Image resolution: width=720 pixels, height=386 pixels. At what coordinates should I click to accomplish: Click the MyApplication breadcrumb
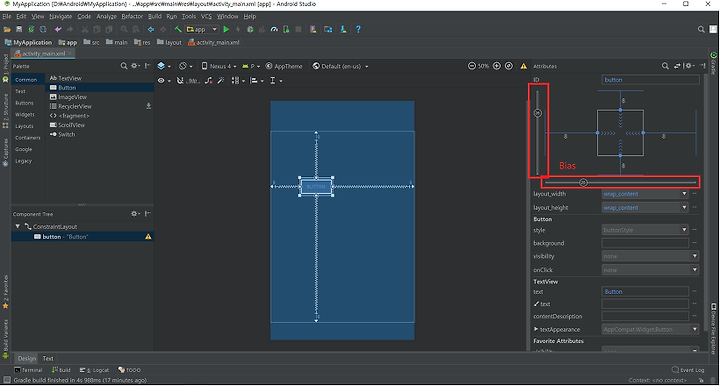(x=28, y=42)
